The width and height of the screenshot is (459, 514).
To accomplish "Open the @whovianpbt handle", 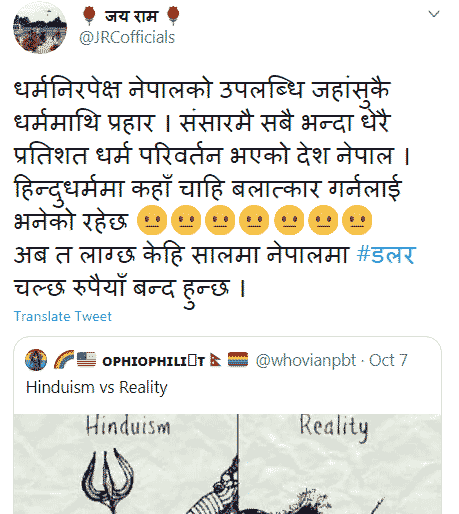I will (x=306, y=360).
